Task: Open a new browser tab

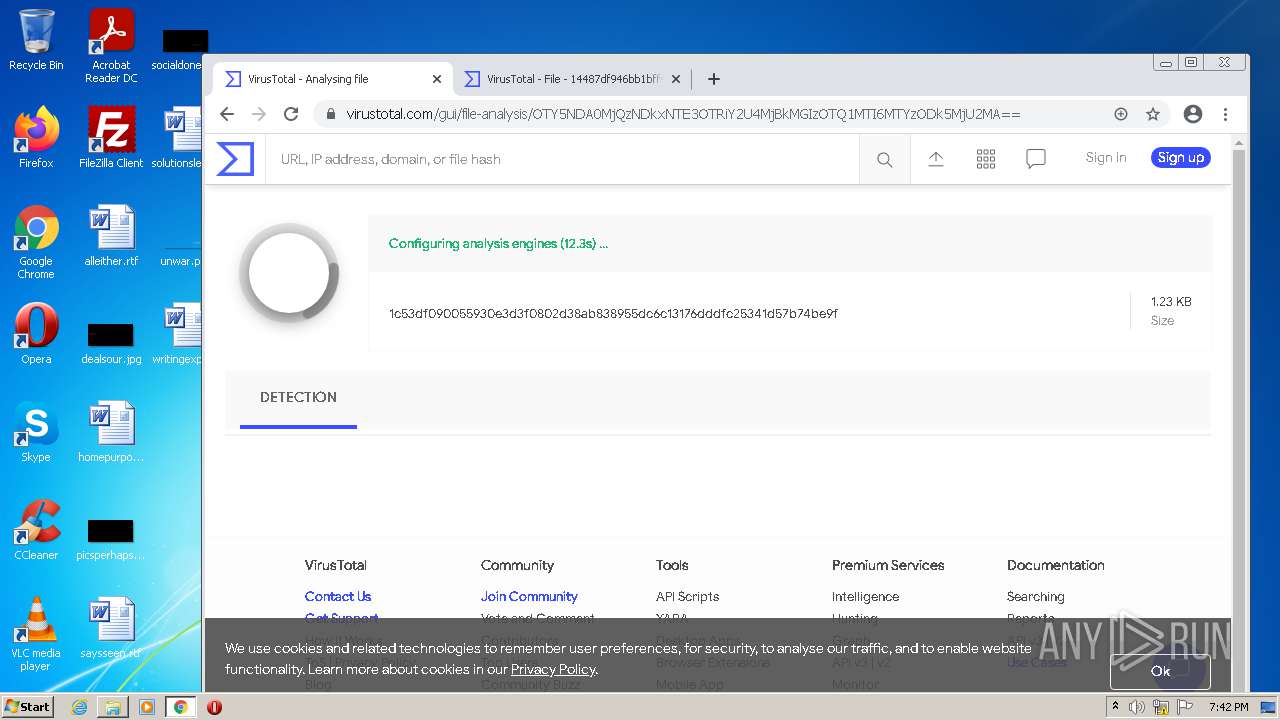Action: [714, 79]
